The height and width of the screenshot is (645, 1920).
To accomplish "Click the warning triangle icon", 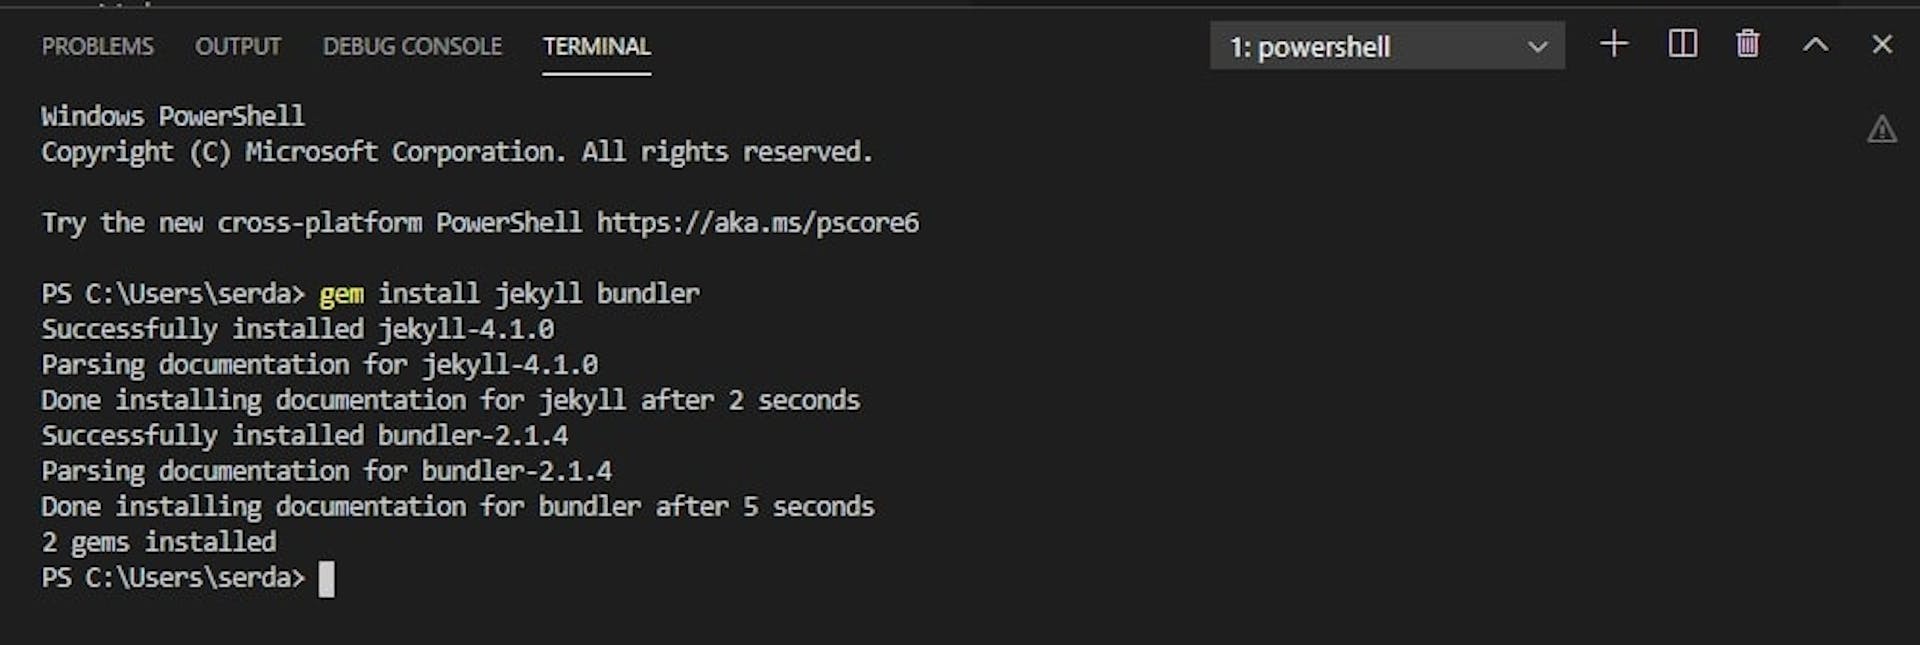I will click(x=1881, y=129).
